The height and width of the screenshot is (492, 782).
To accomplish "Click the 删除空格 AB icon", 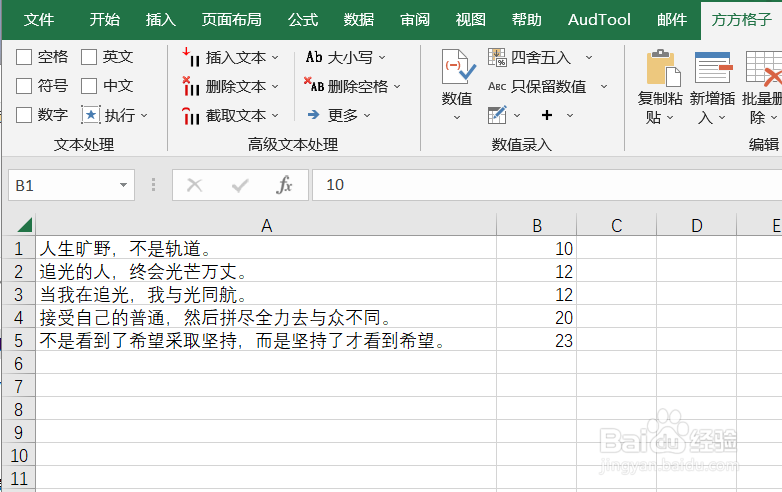I will [x=314, y=85].
